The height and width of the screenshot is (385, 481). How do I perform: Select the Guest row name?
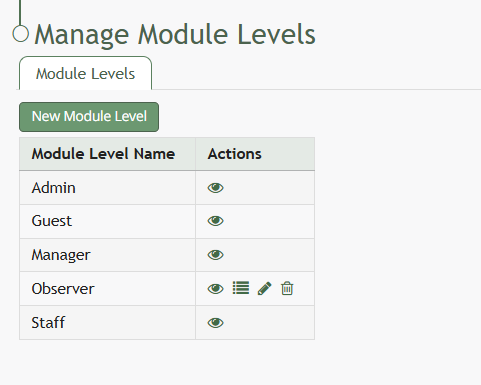tap(52, 221)
